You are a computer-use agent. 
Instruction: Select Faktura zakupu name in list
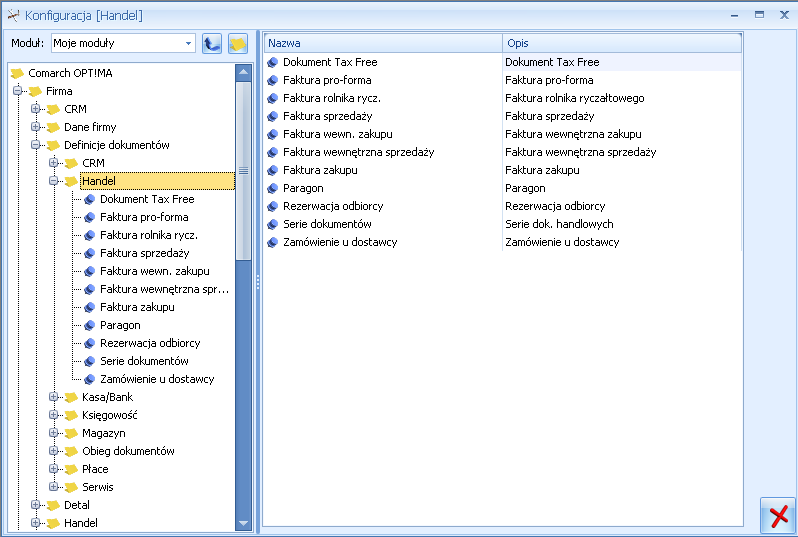320,171
